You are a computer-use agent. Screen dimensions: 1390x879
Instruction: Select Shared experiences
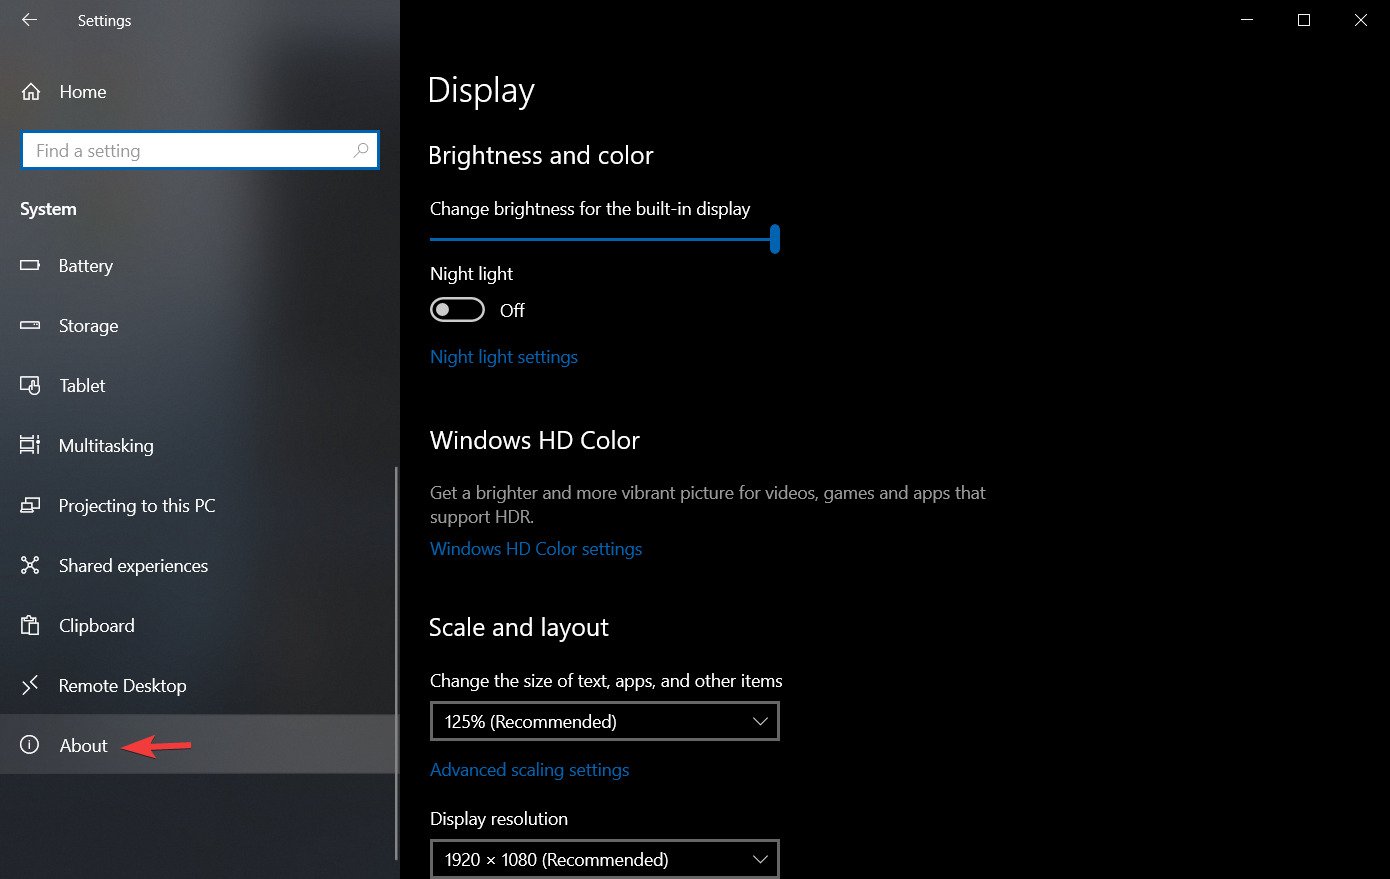(x=199, y=566)
